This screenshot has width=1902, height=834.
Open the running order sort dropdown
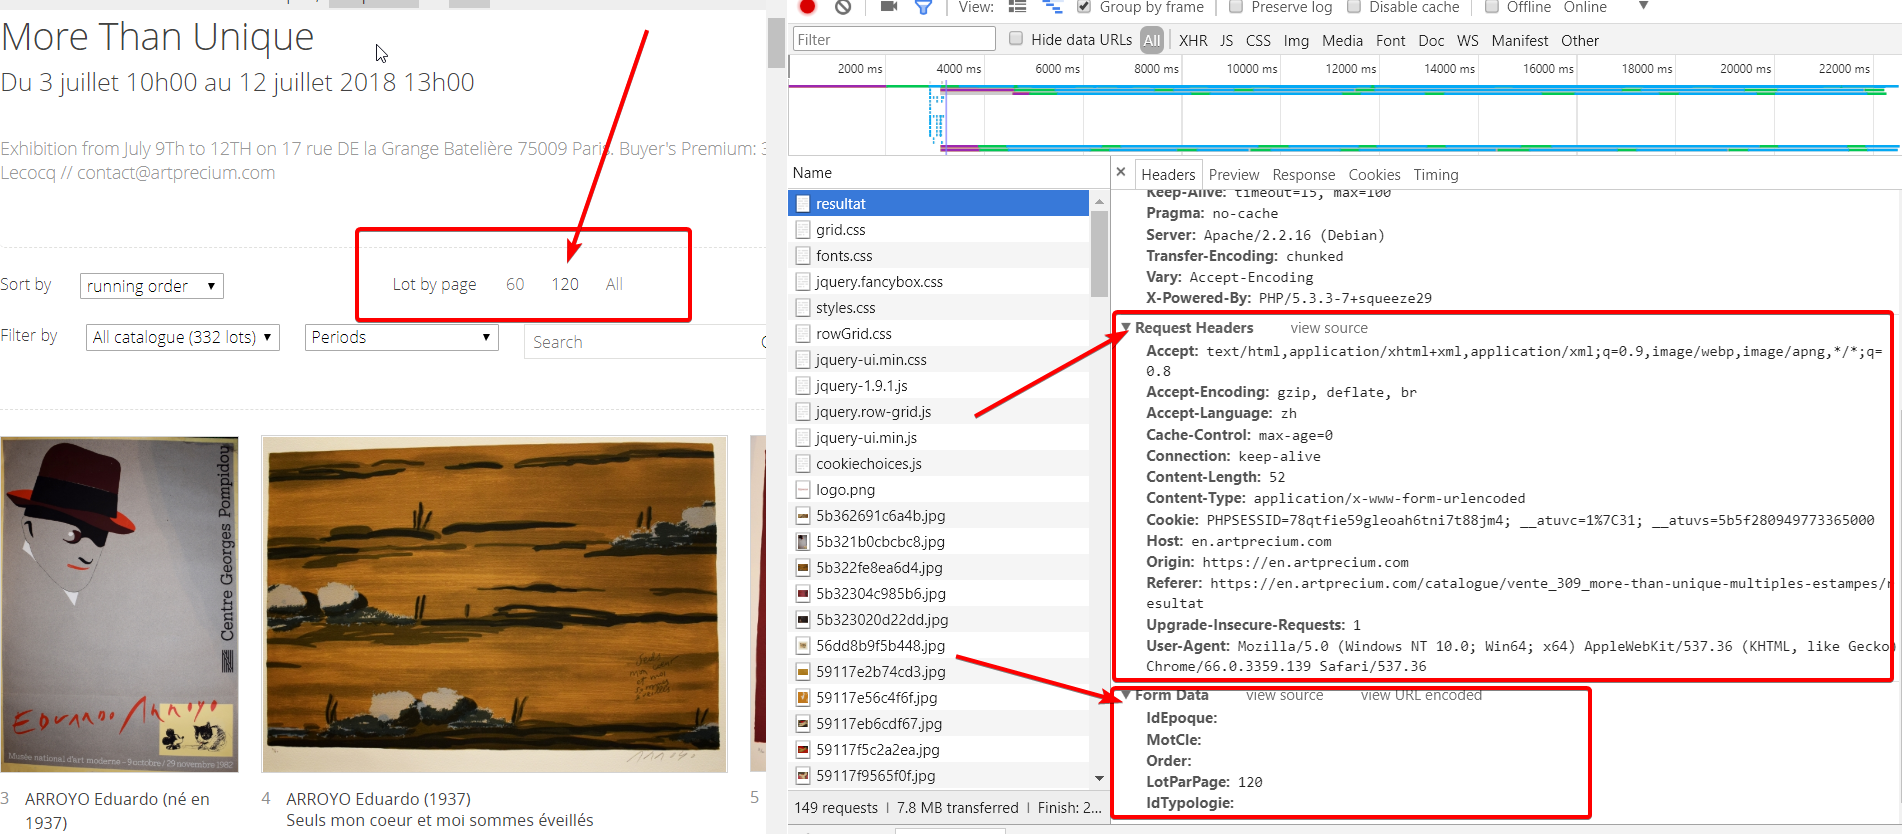click(x=152, y=286)
